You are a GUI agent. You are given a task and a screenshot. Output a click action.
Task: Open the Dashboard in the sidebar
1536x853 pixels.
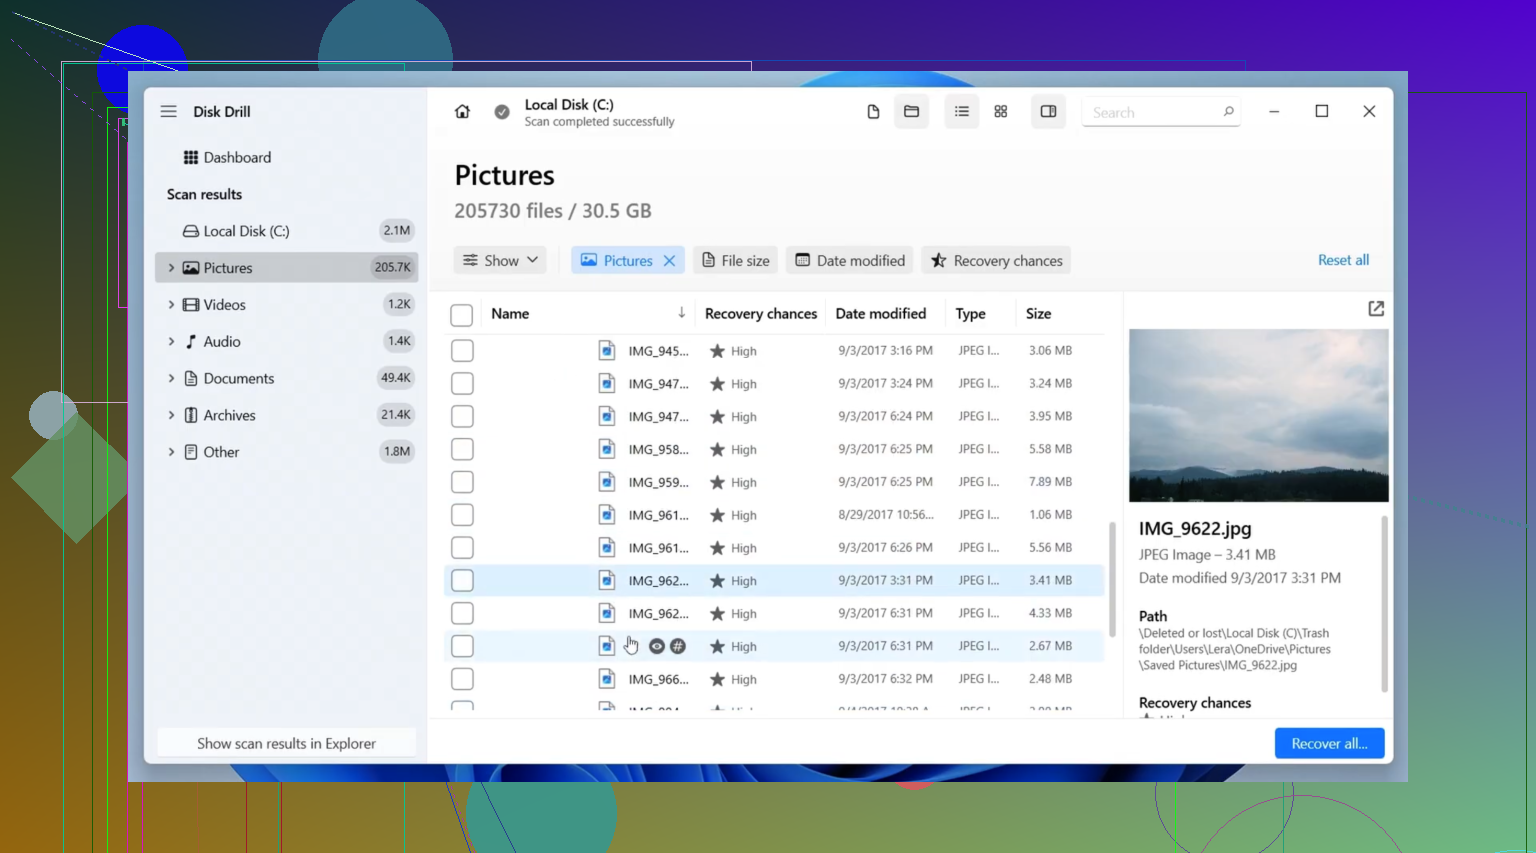point(237,158)
